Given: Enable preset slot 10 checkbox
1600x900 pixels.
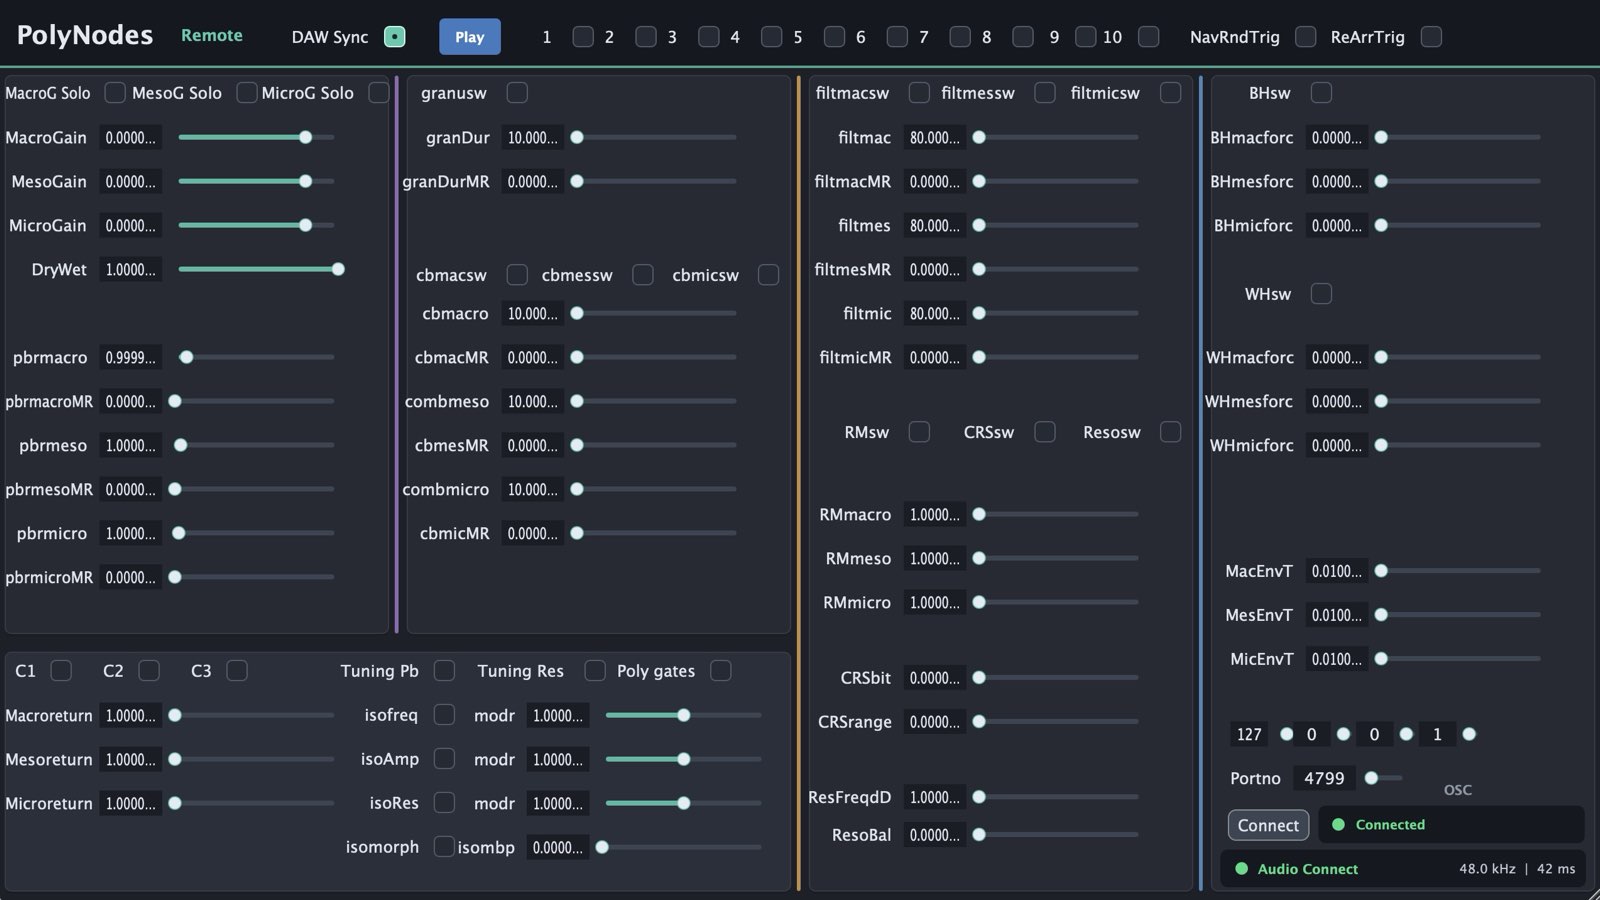Looking at the screenshot, I should [x=1149, y=37].
